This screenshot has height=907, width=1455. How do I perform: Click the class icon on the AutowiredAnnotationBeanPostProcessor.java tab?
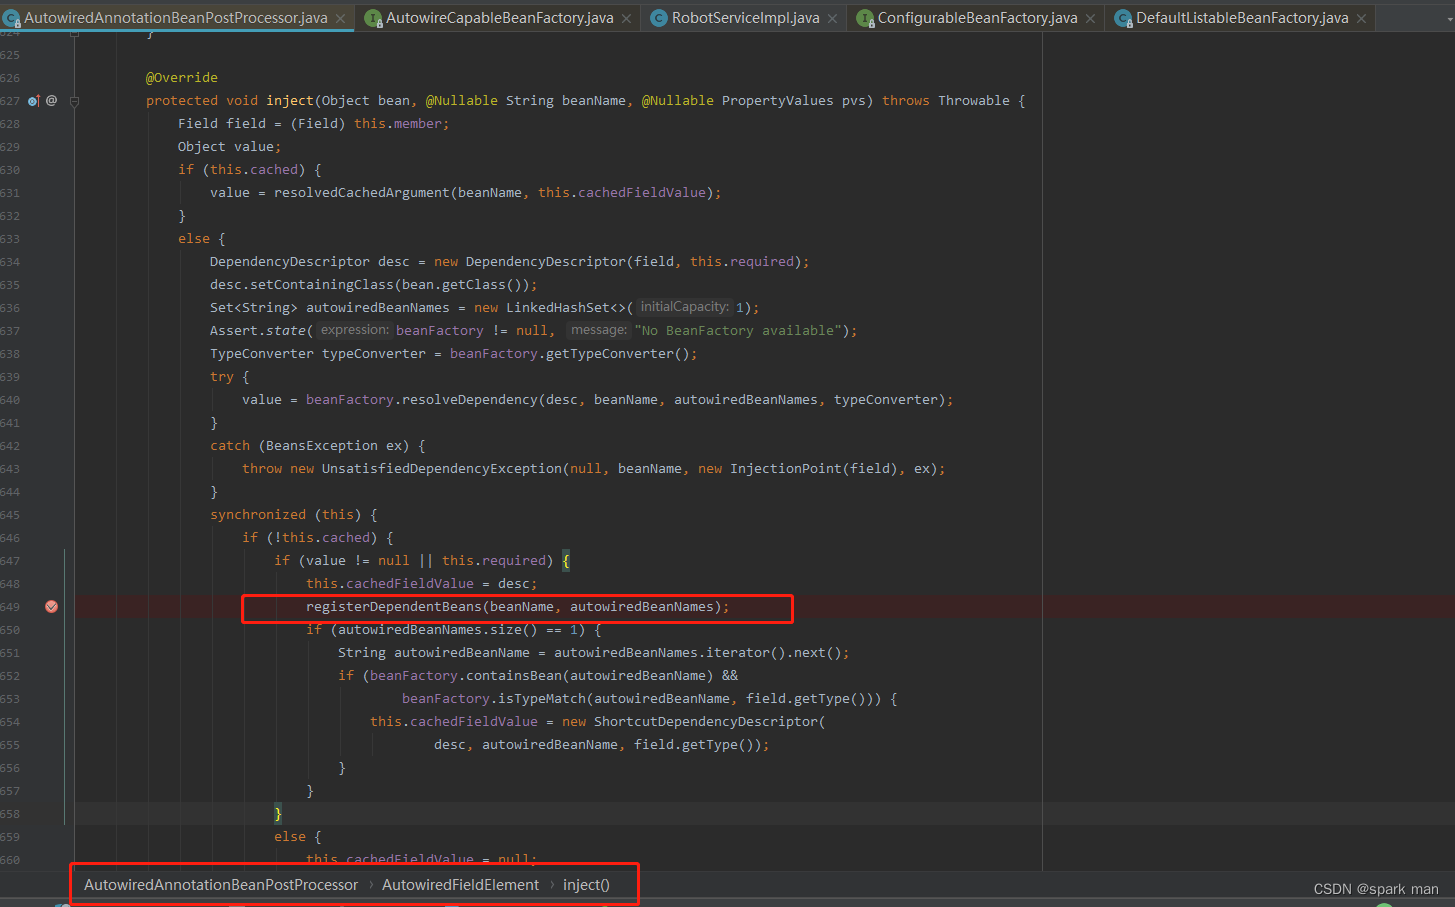tap(12, 18)
